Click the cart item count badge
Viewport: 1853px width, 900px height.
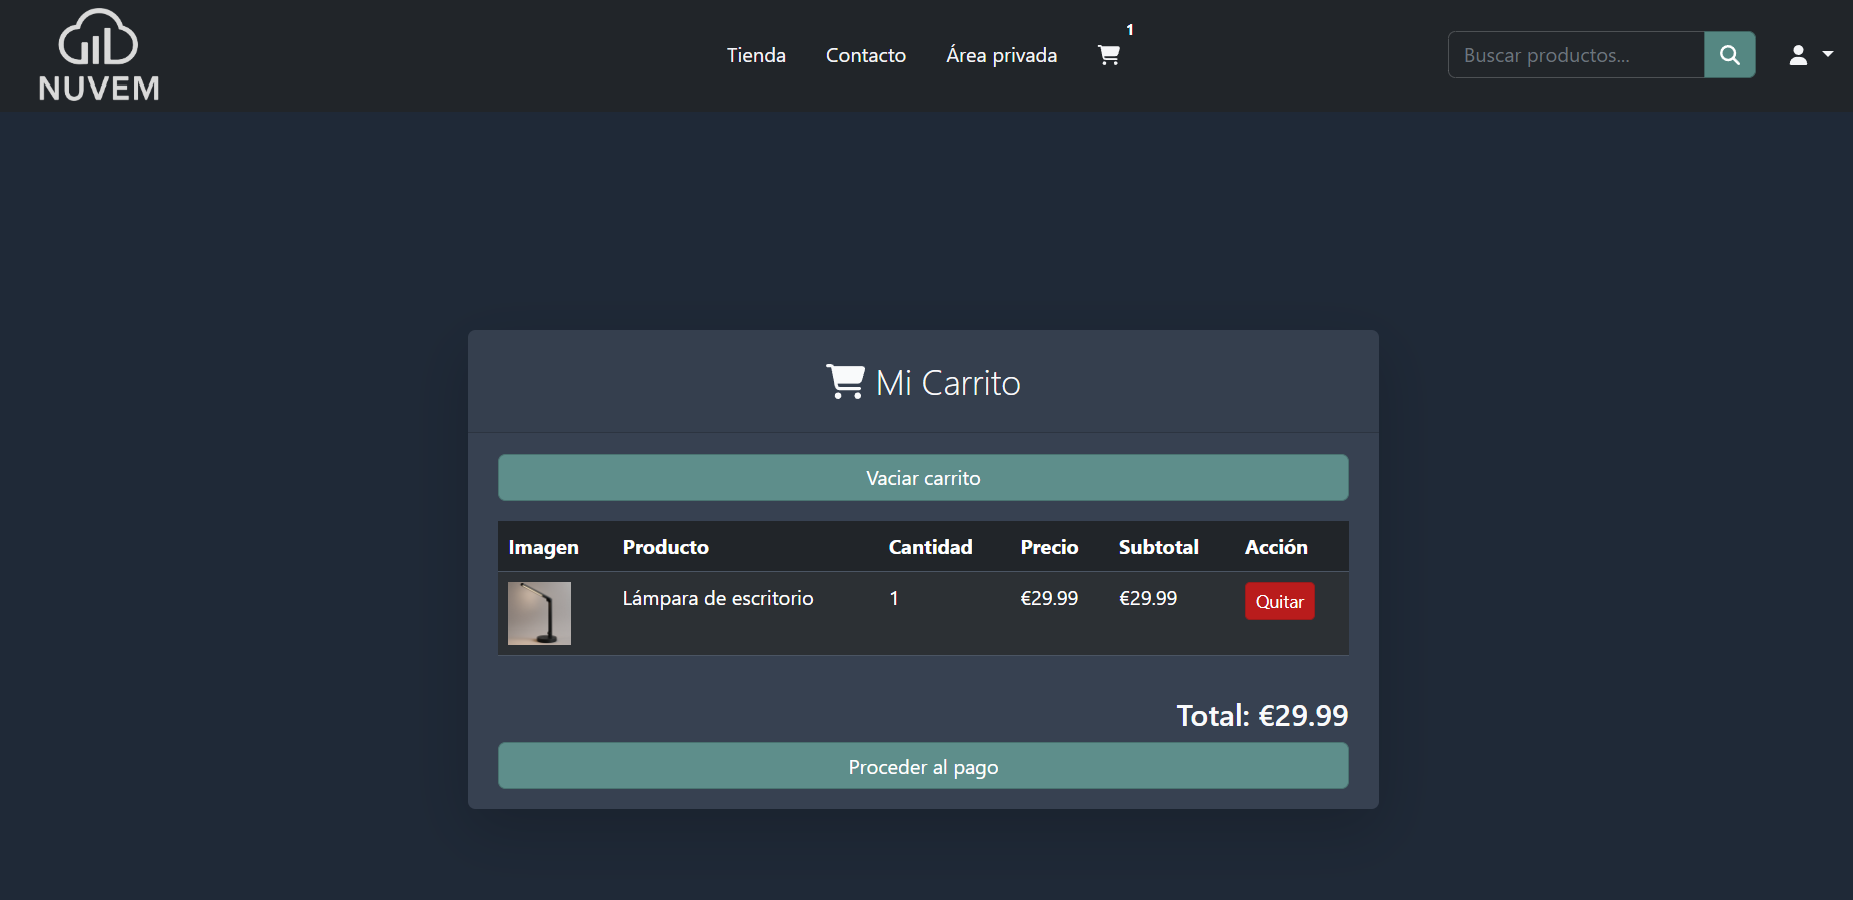(1130, 30)
